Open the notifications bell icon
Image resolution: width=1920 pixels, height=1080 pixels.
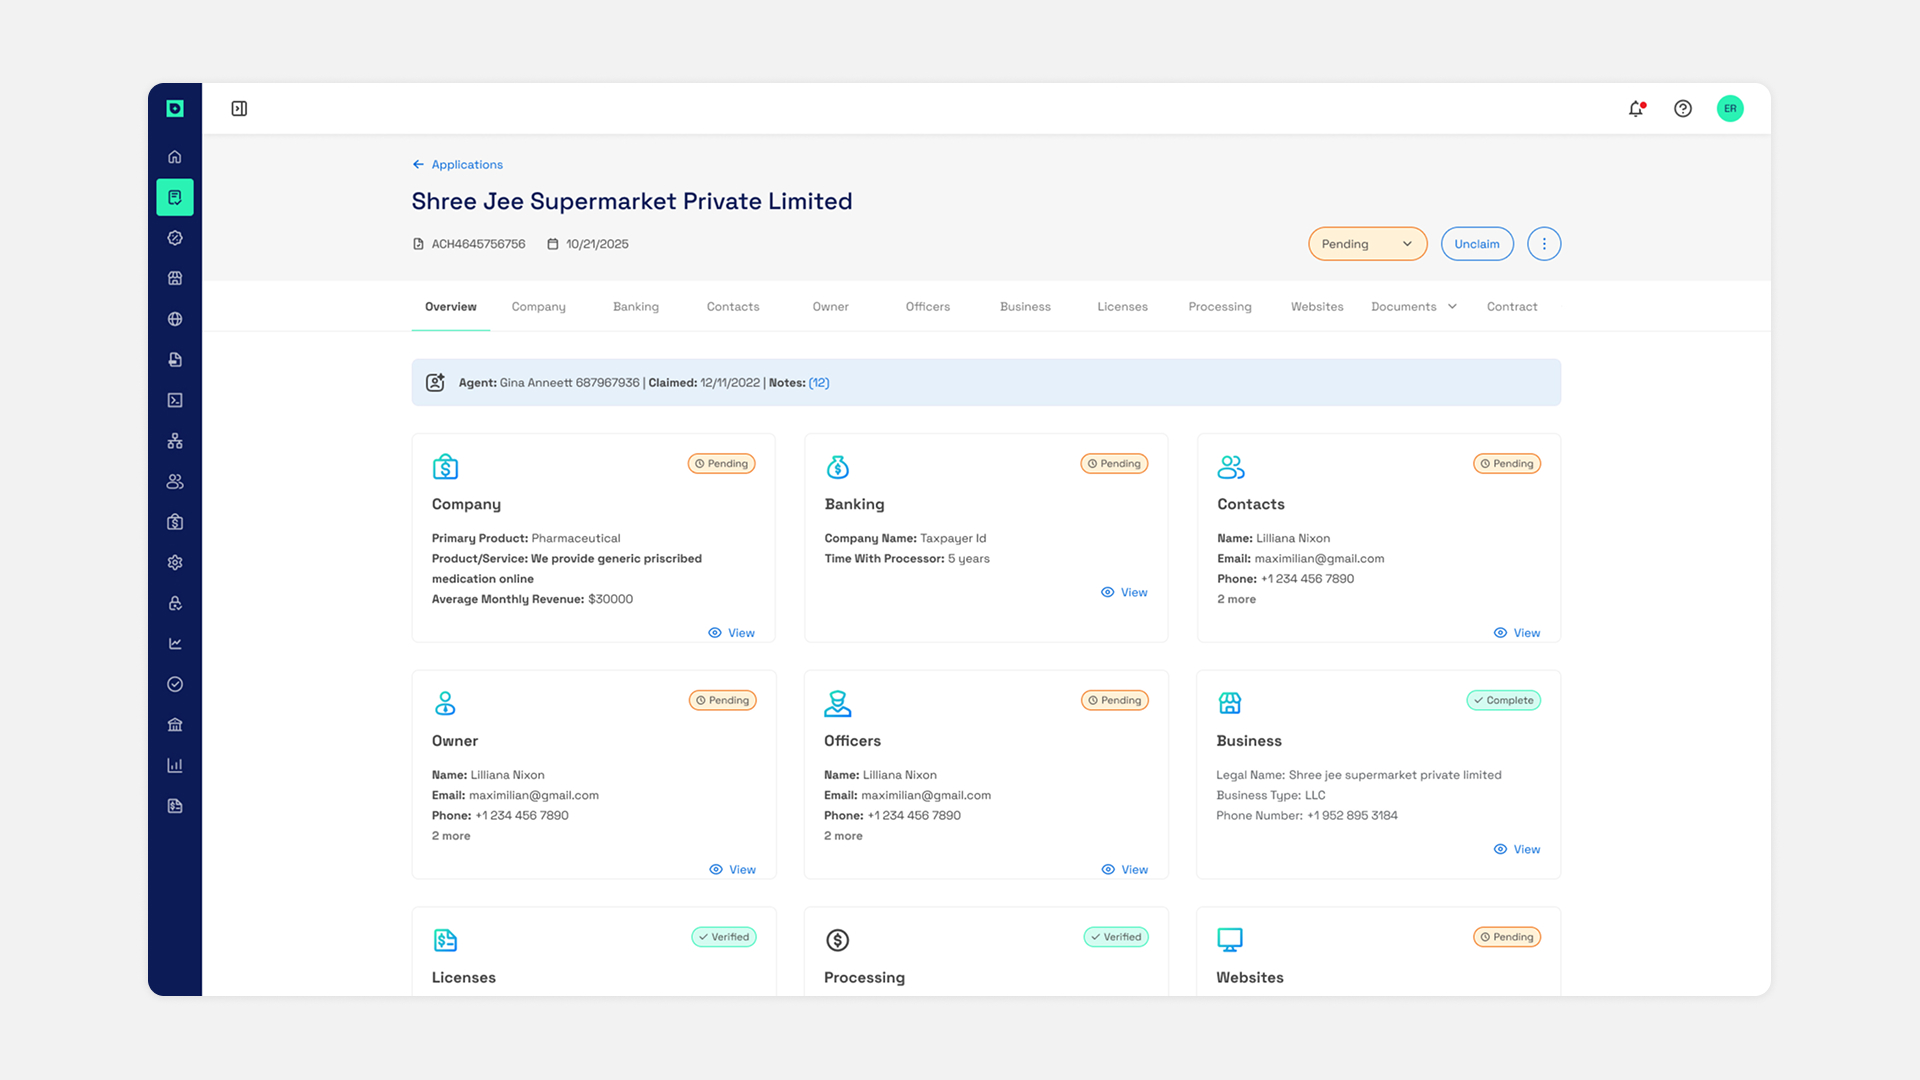[1636, 109]
